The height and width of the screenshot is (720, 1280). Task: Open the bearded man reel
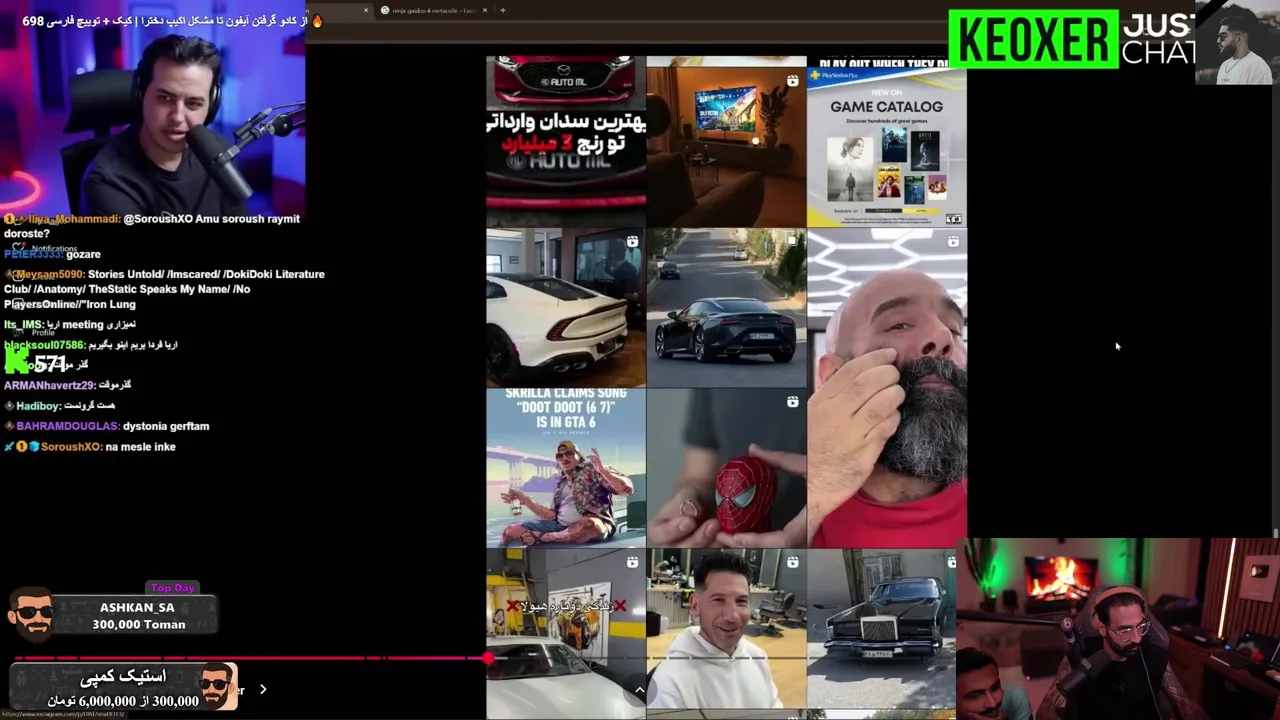[887, 388]
